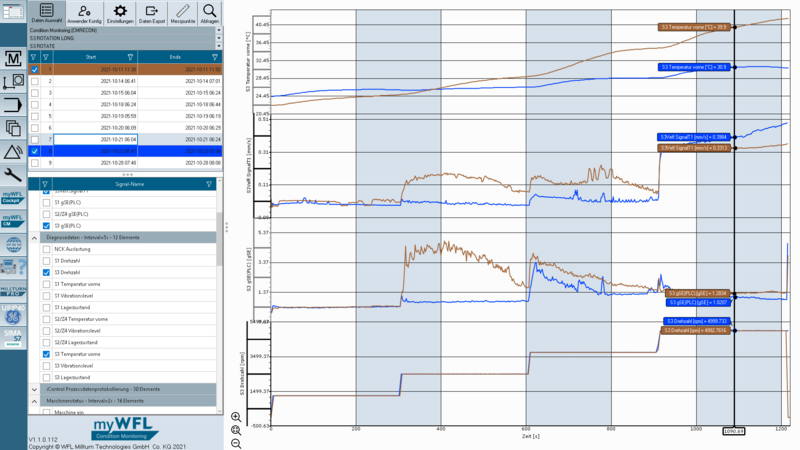Open myWFL Cockpit from sidebar
Viewport: 800px width, 450px height.
point(13,197)
